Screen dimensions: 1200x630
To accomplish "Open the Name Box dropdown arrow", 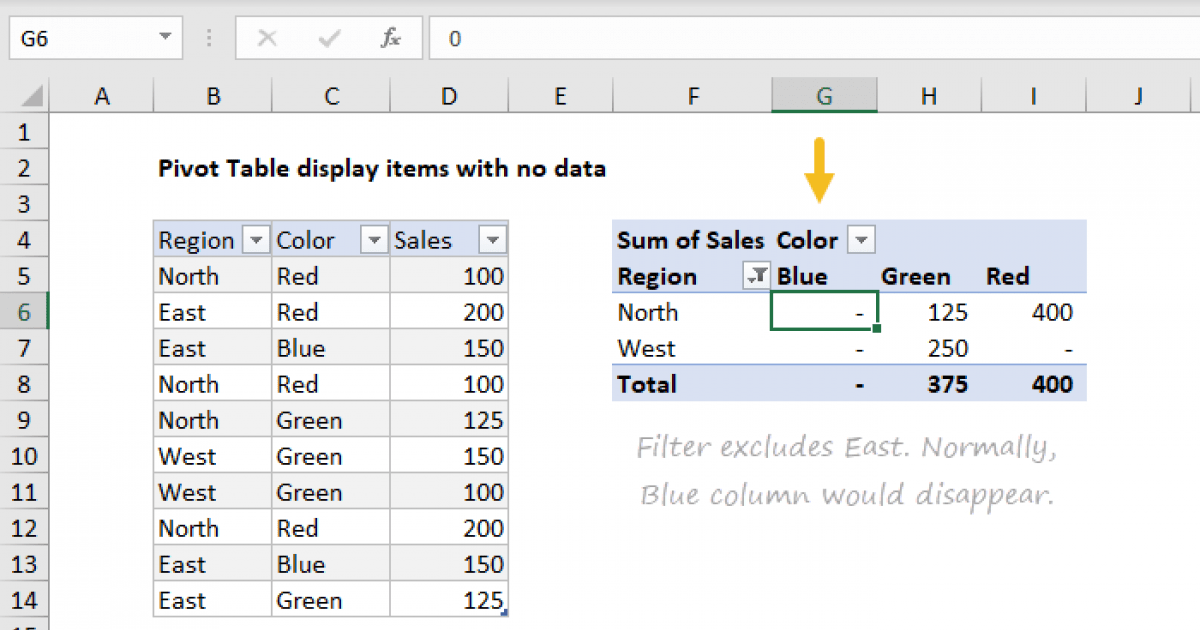I will click(164, 39).
